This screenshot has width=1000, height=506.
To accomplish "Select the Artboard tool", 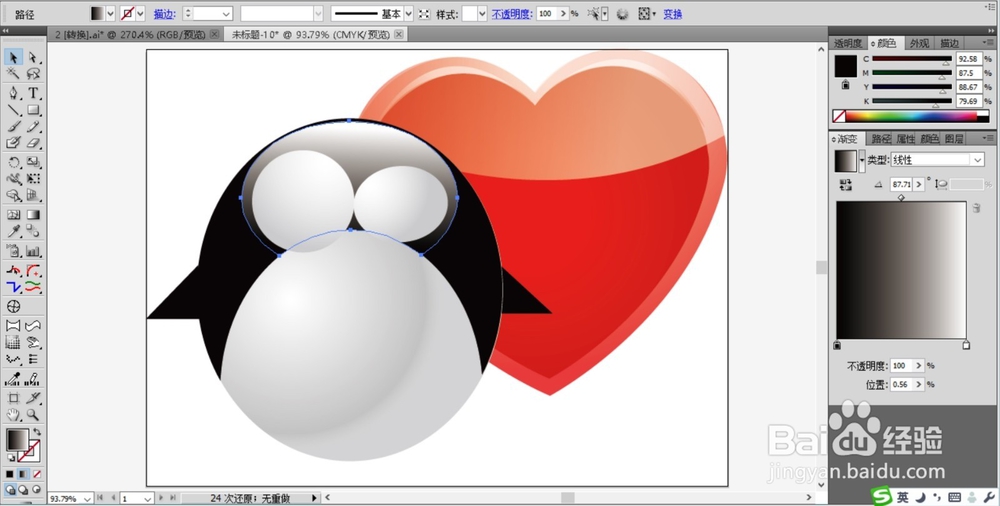I will pos(13,398).
